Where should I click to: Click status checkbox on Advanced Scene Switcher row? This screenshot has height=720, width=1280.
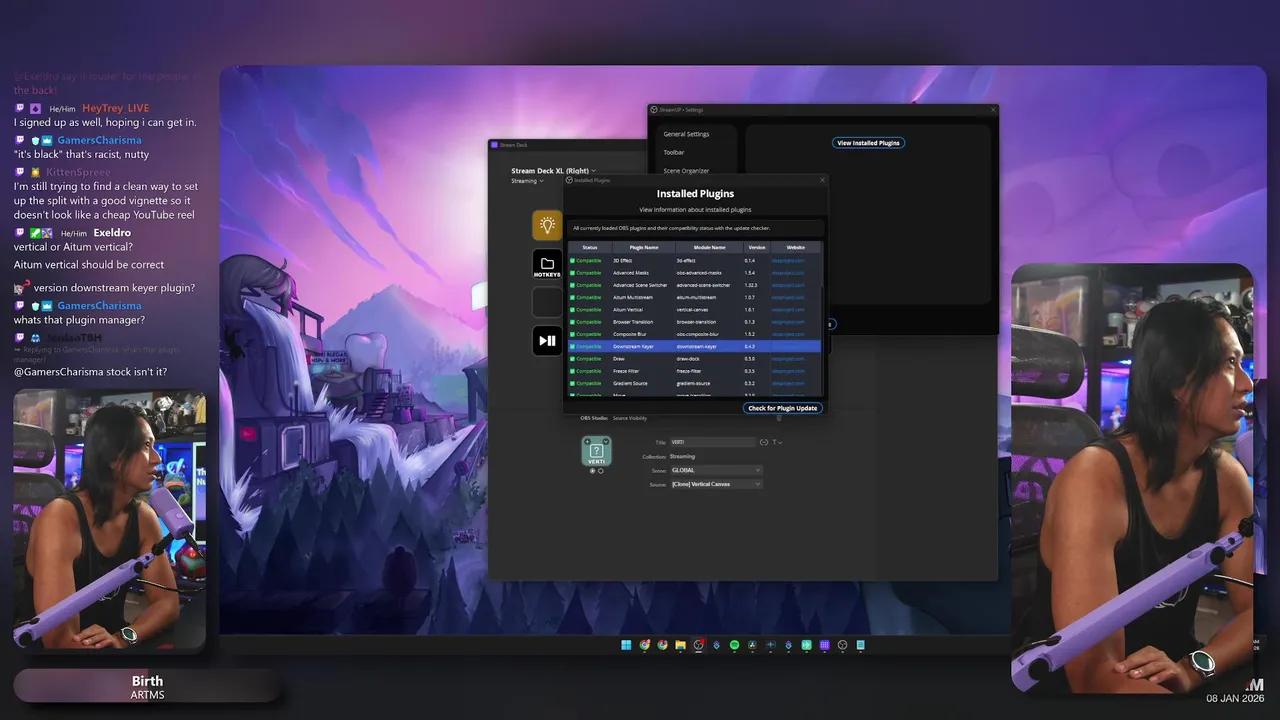(x=573, y=285)
